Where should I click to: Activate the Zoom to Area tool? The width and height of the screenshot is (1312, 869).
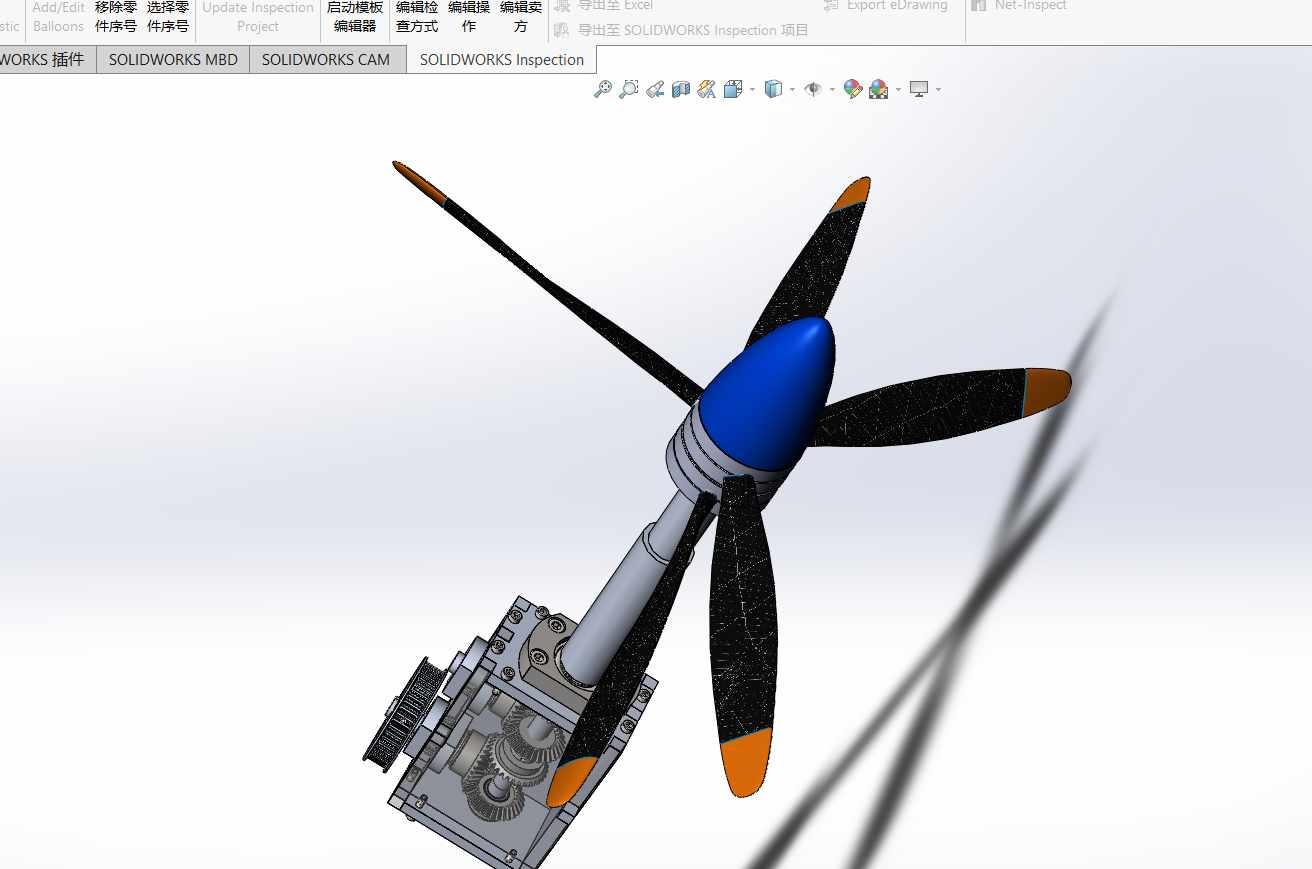click(x=629, y=89)
